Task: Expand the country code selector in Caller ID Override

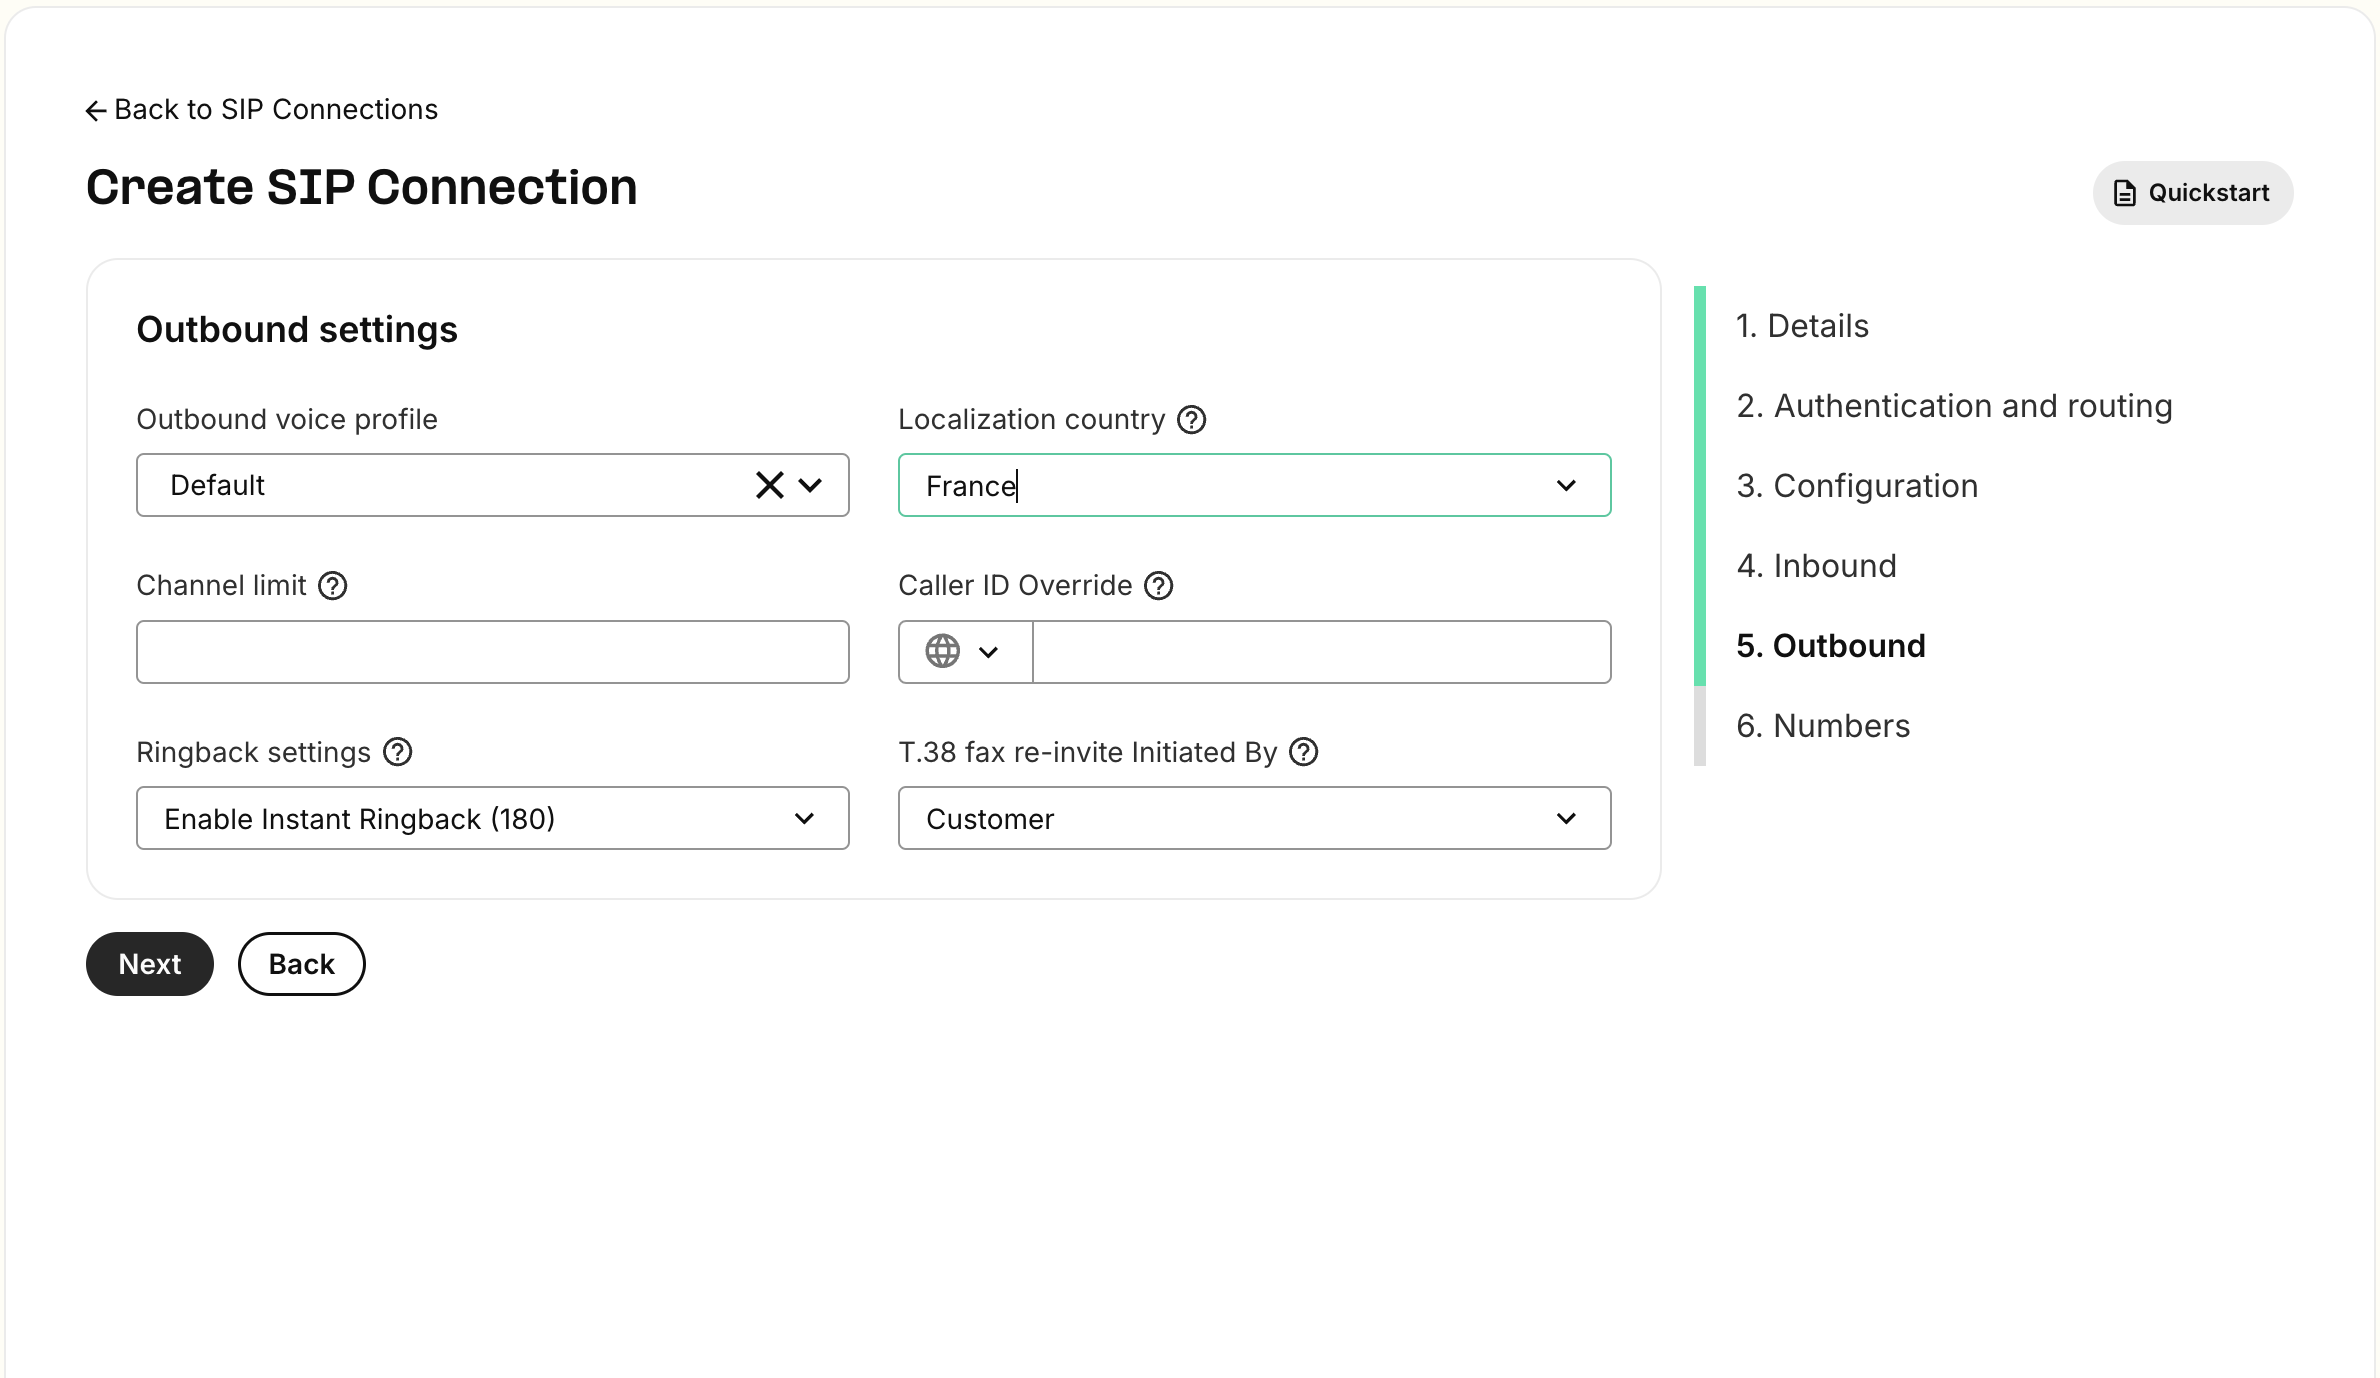Action: pos(989,651)
